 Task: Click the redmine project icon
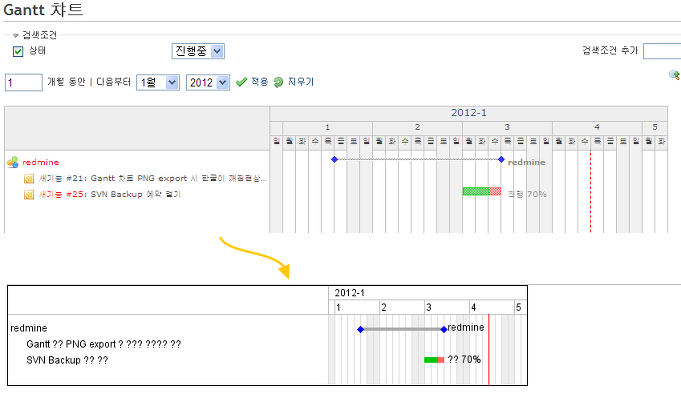click(x=13, y=162)
